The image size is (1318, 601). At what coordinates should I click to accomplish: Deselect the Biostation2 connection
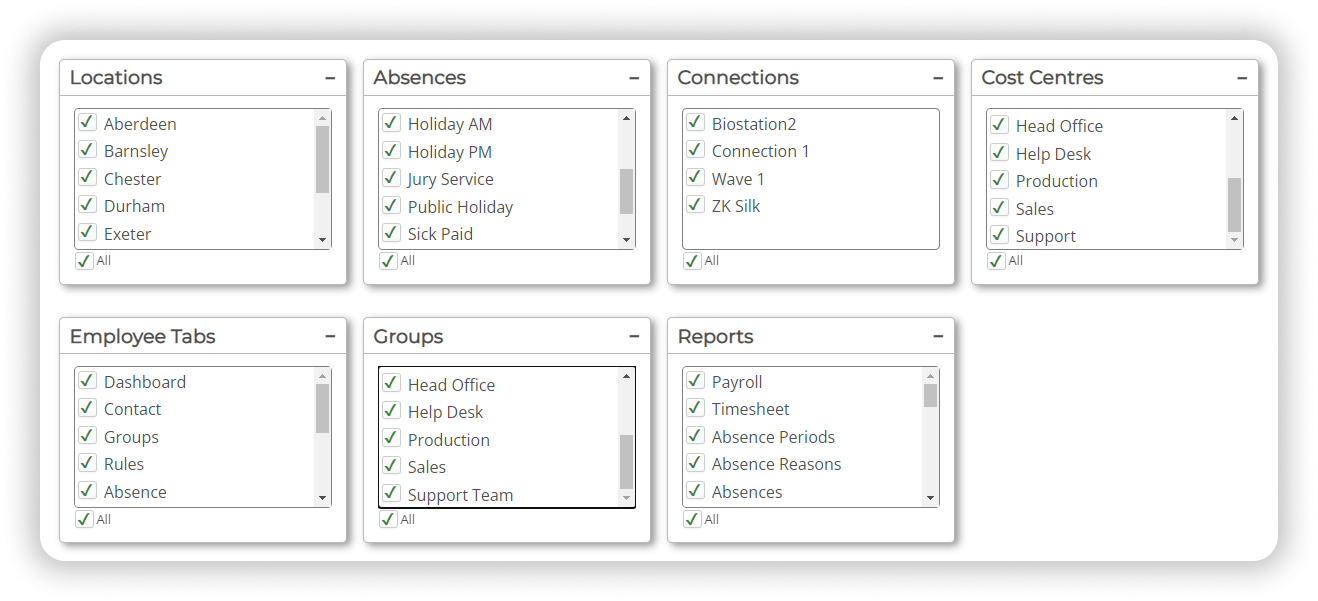(x=695, y=123)
